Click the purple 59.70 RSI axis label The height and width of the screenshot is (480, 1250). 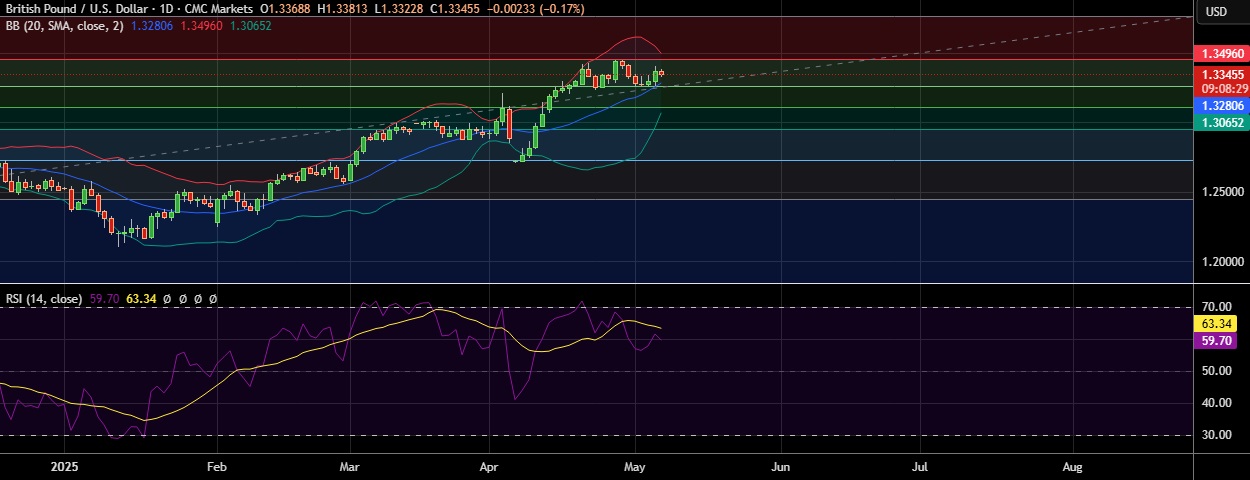(x=1222, y=341)
